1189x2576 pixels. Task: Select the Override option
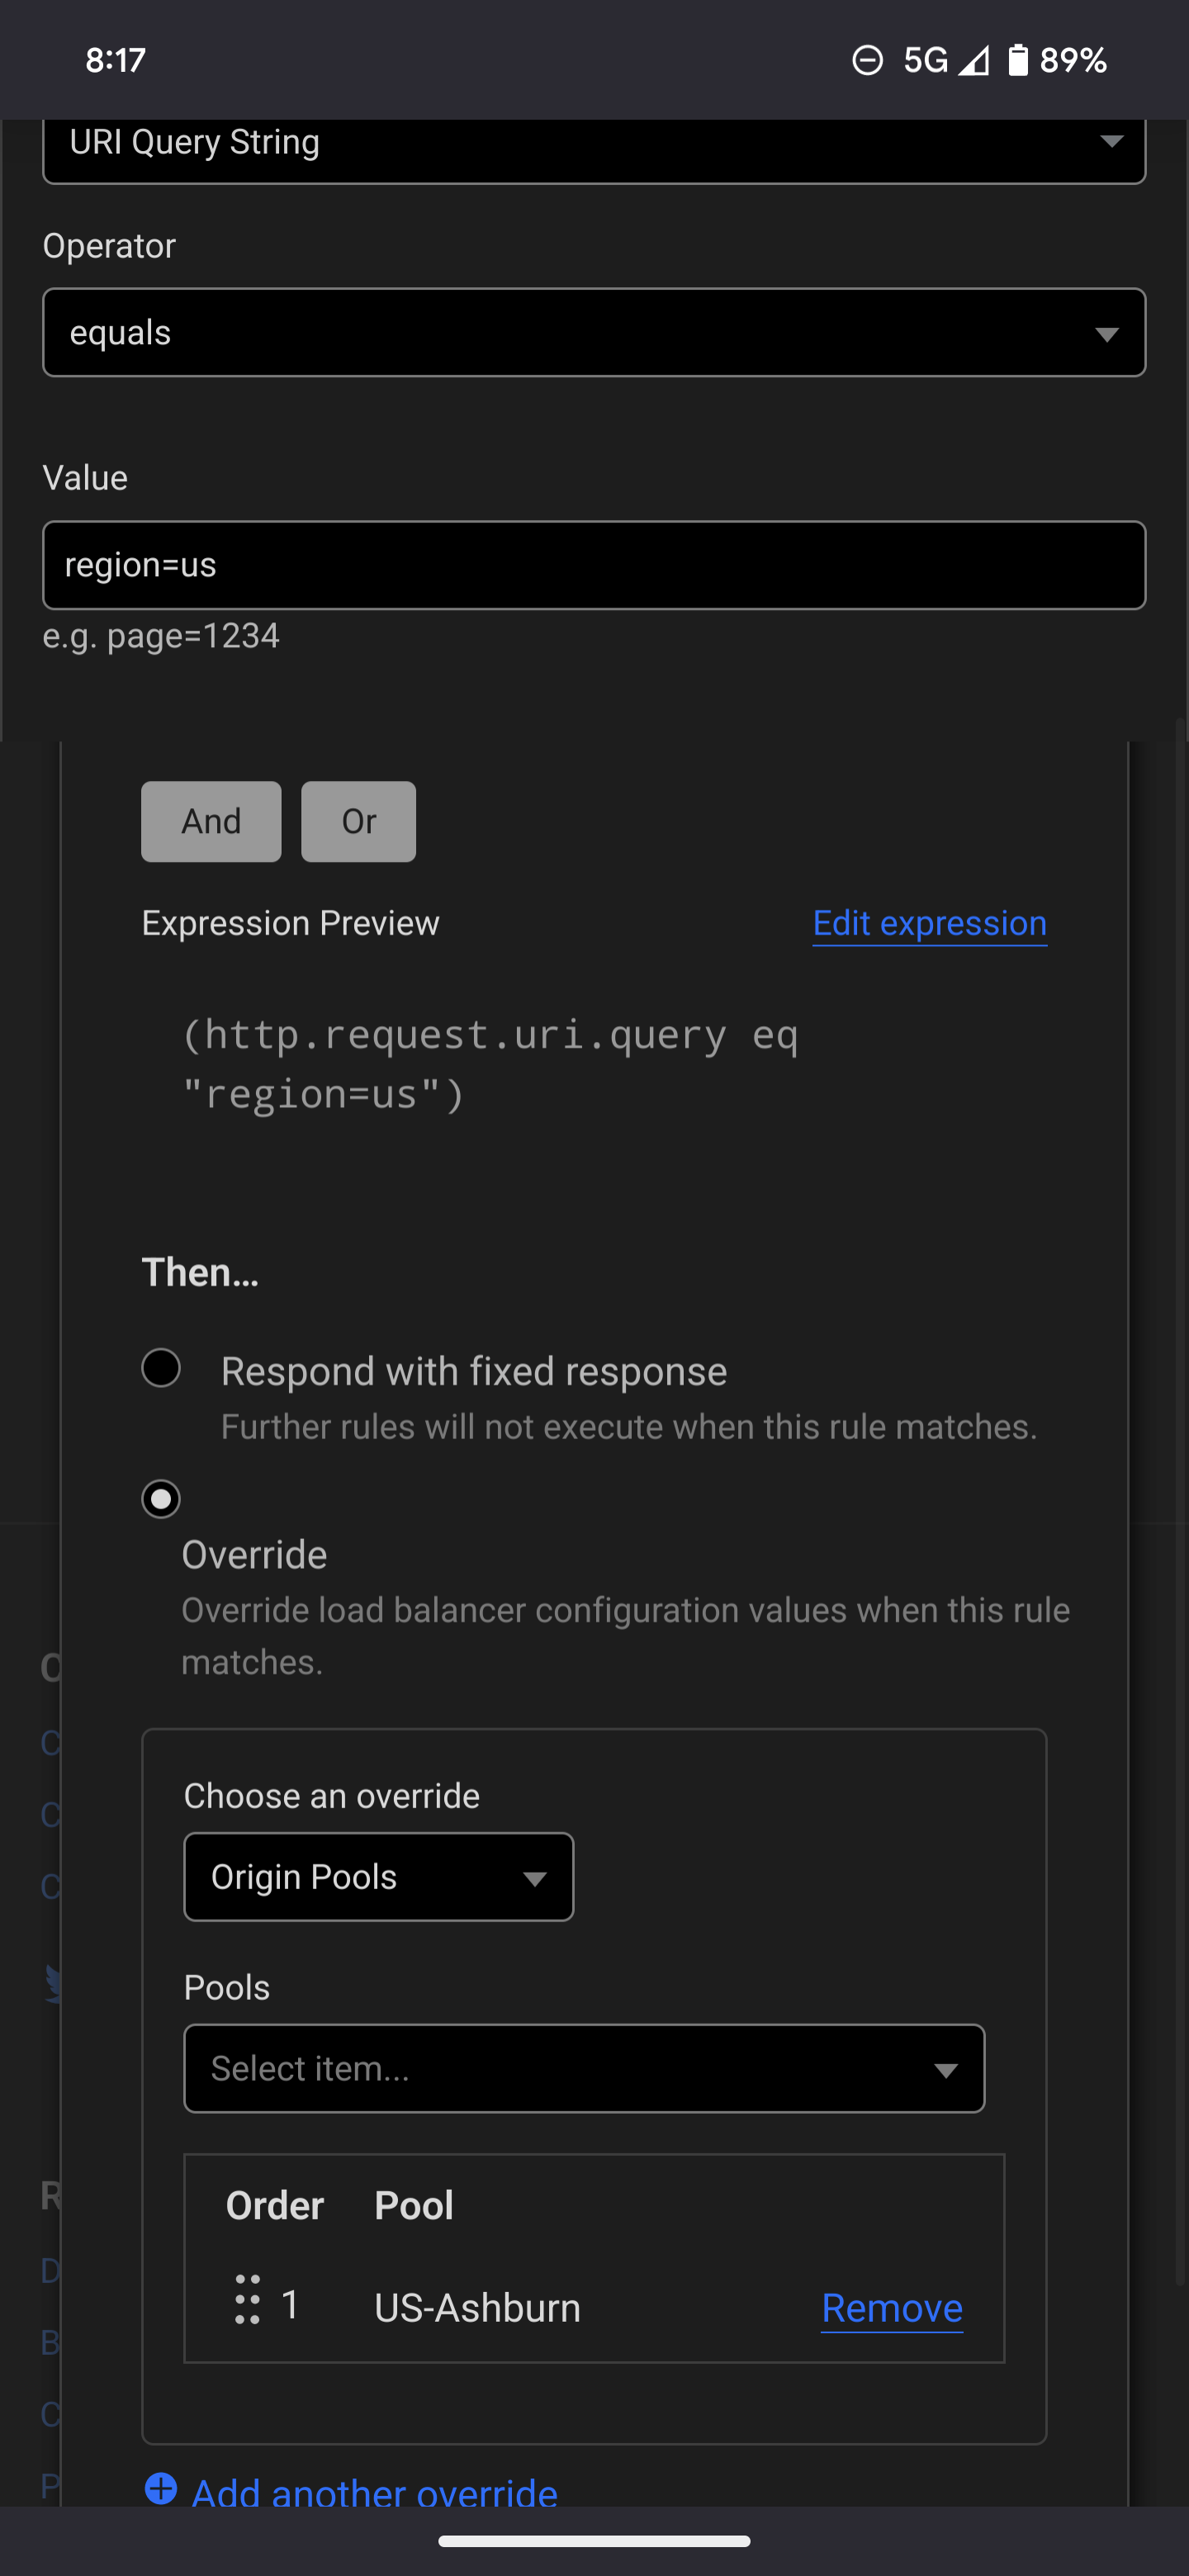161,1498
